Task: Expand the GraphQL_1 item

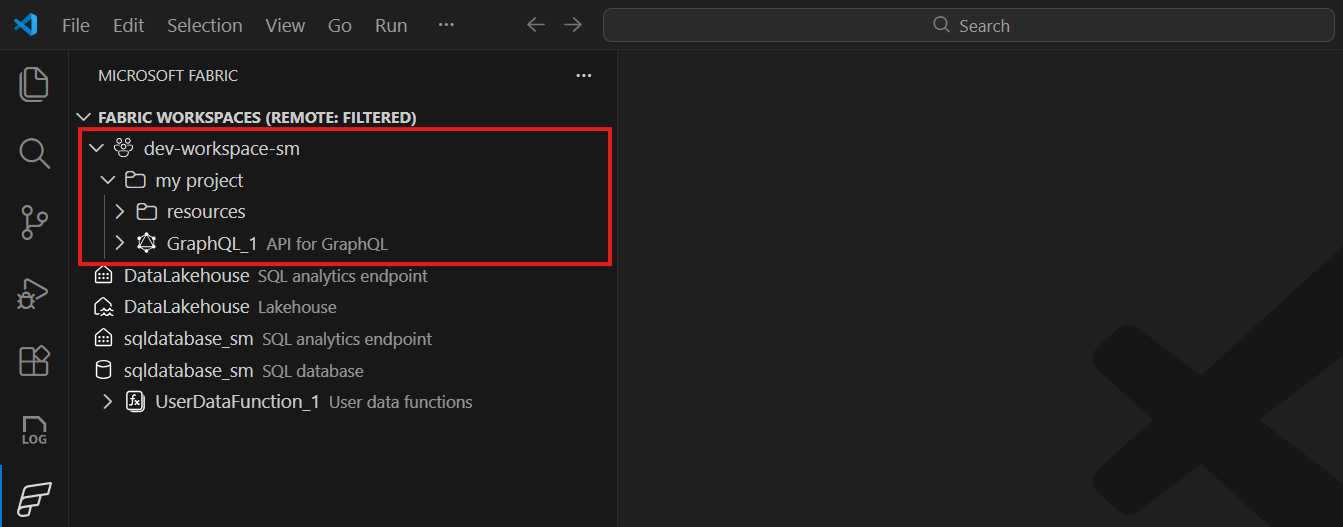Action: (120, 243)
